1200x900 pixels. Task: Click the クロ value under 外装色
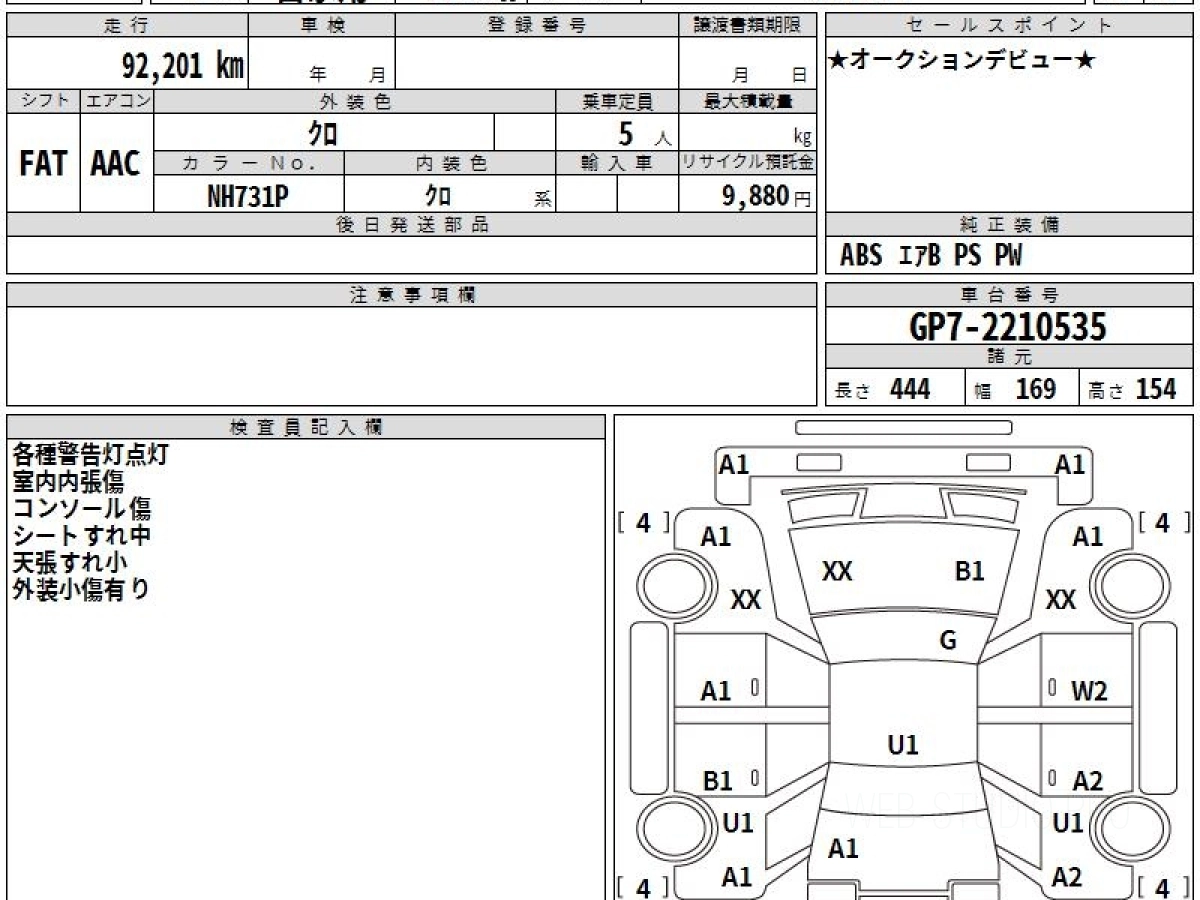pyautogui.click(x=323, y=132)
